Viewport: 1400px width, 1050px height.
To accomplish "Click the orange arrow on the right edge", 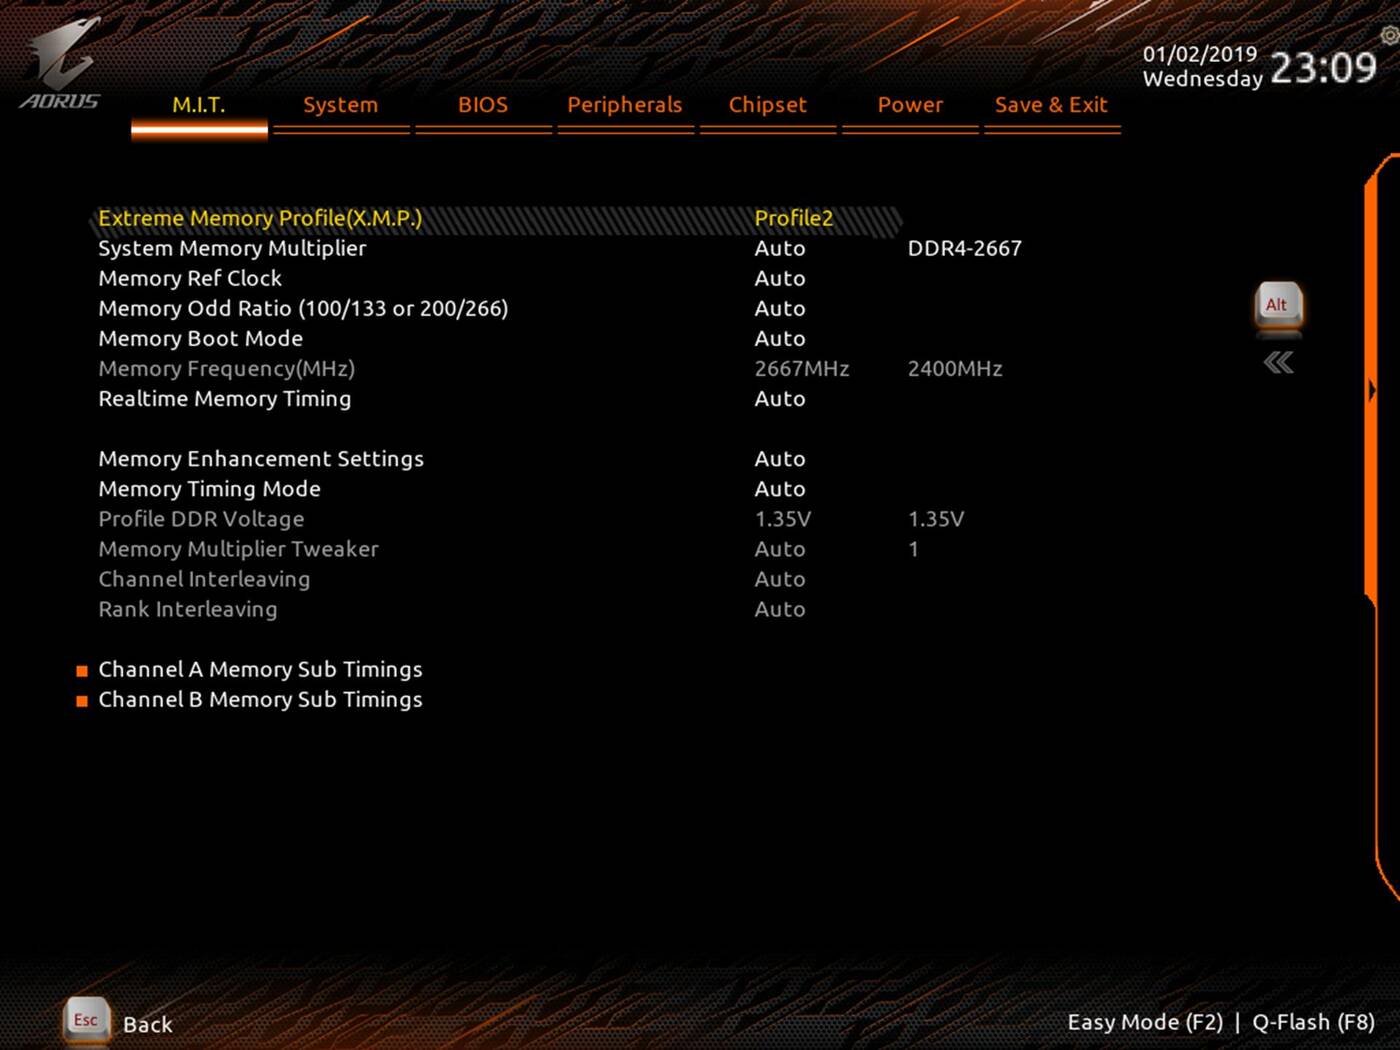I will coord(1372,390).
